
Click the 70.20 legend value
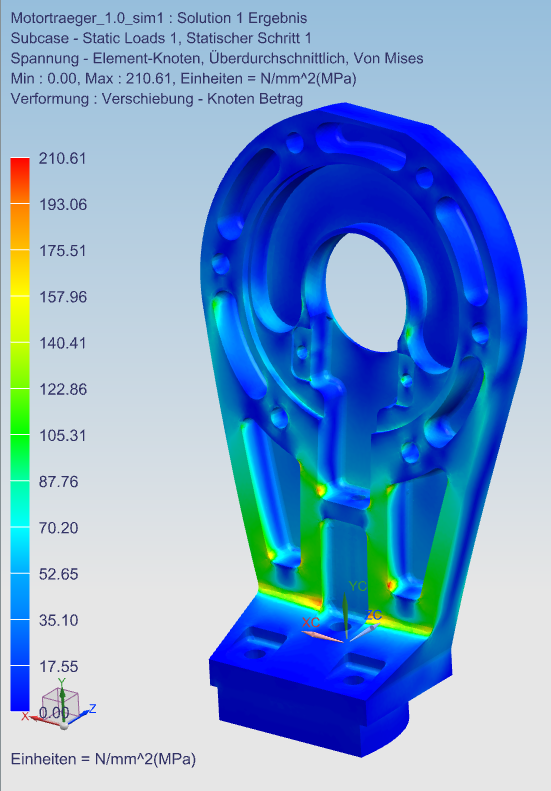[x=59, y=528]
